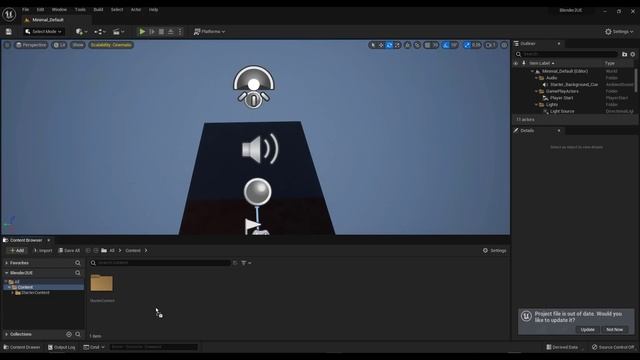Activate the scale tool in viewport
This screenshot has height=360, width=640.
click(397, 45)
